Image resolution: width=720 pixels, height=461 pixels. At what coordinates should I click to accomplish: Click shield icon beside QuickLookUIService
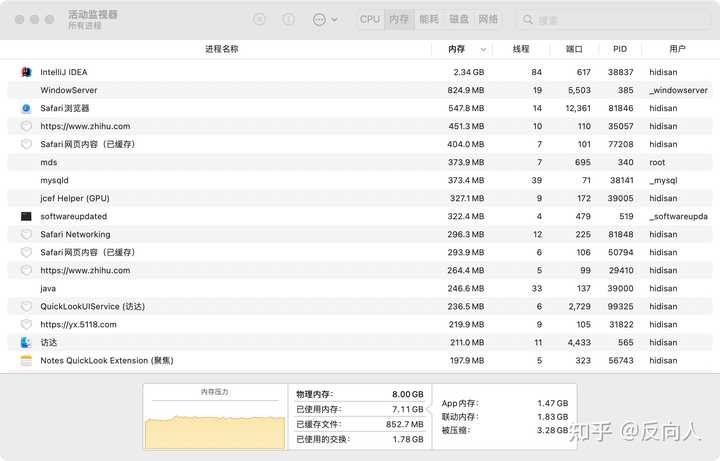26,306
